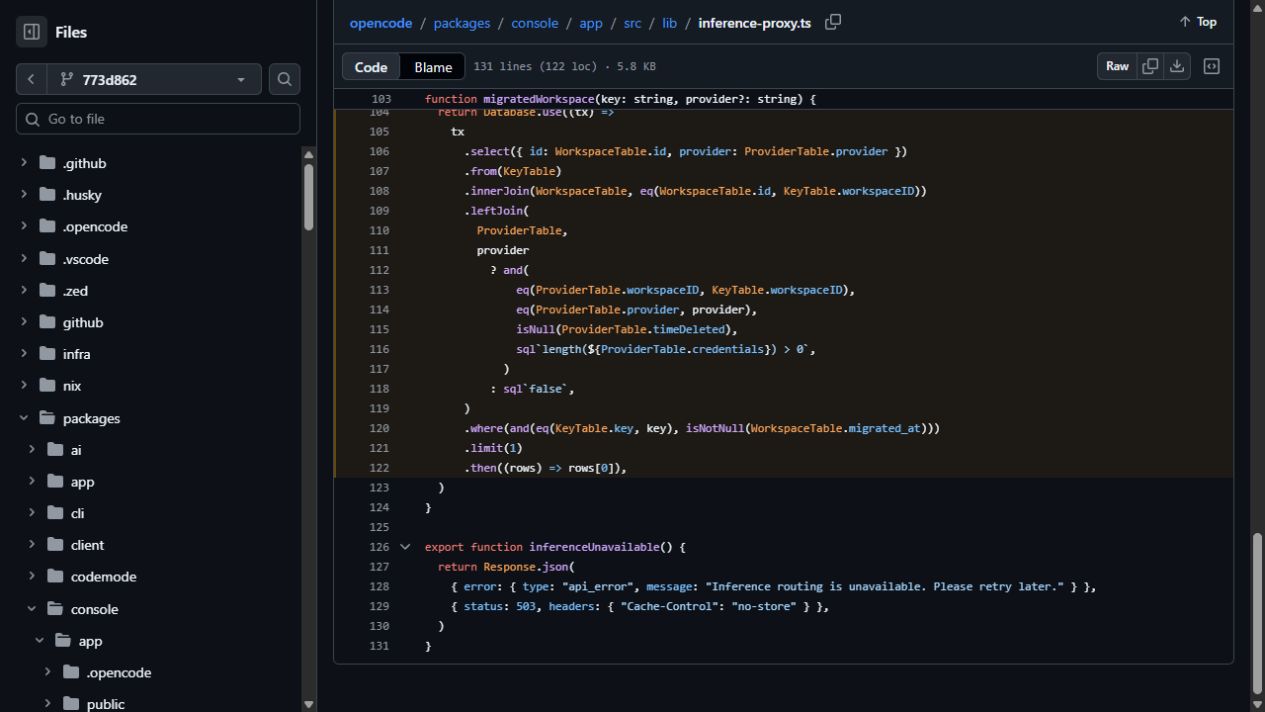Open the src breadcrumb link

coord(632,22)
